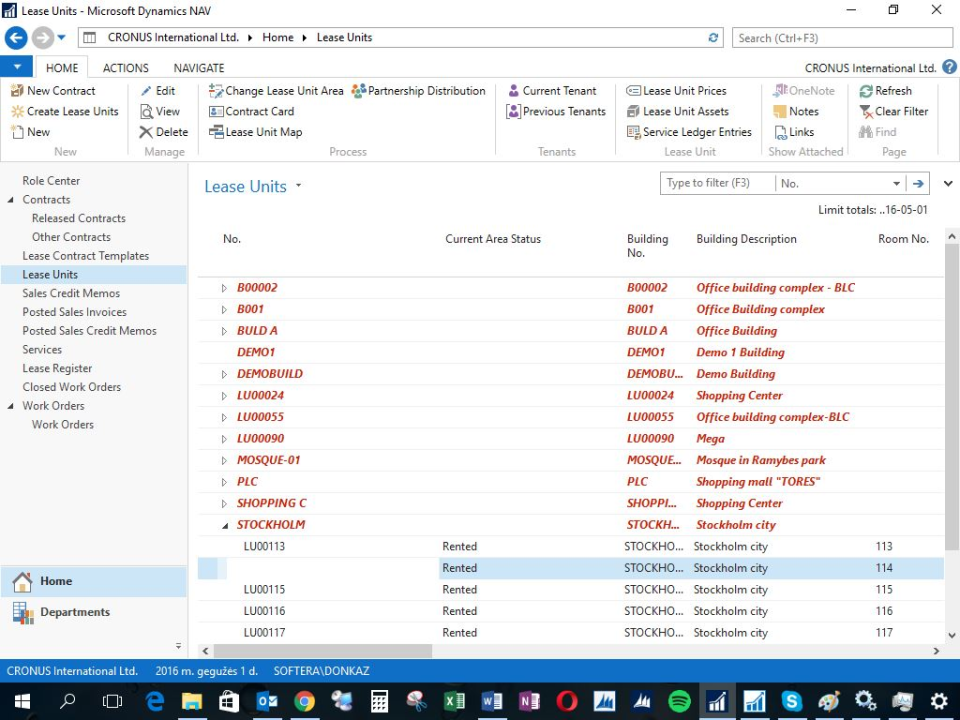This screenshot has height=720, width=960.
Task: Switch to the ACTIONS ribbon tab
Action: coord(126,68)
